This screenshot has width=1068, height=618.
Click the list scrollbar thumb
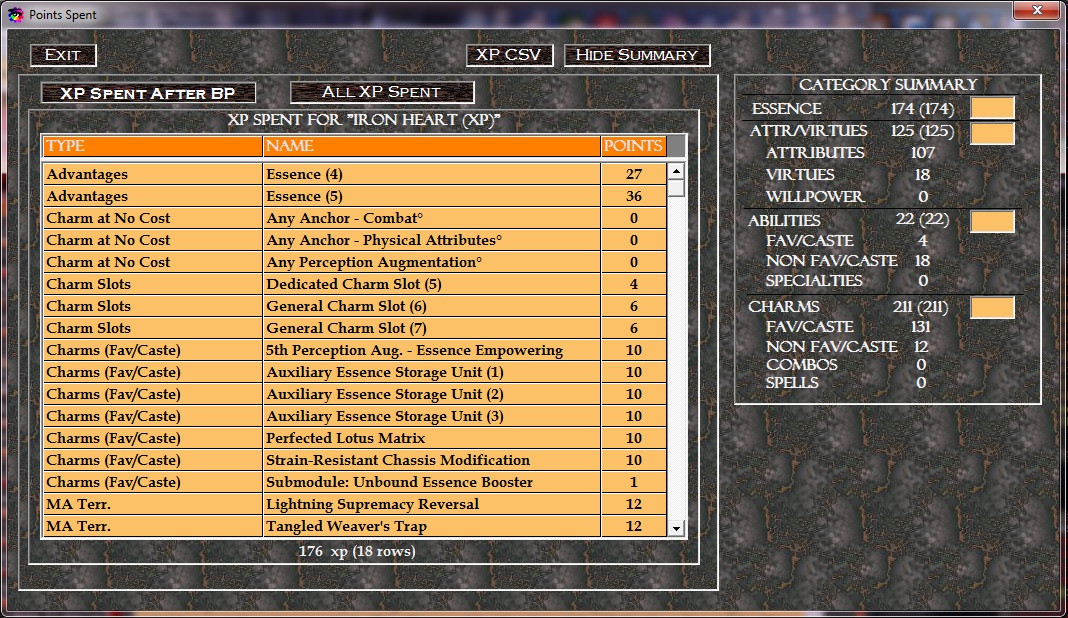(x=676, y=188)
